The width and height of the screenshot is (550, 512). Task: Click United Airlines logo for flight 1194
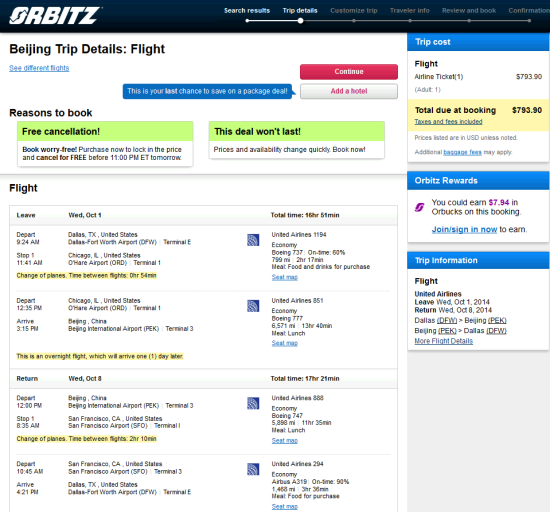[253, 240]
